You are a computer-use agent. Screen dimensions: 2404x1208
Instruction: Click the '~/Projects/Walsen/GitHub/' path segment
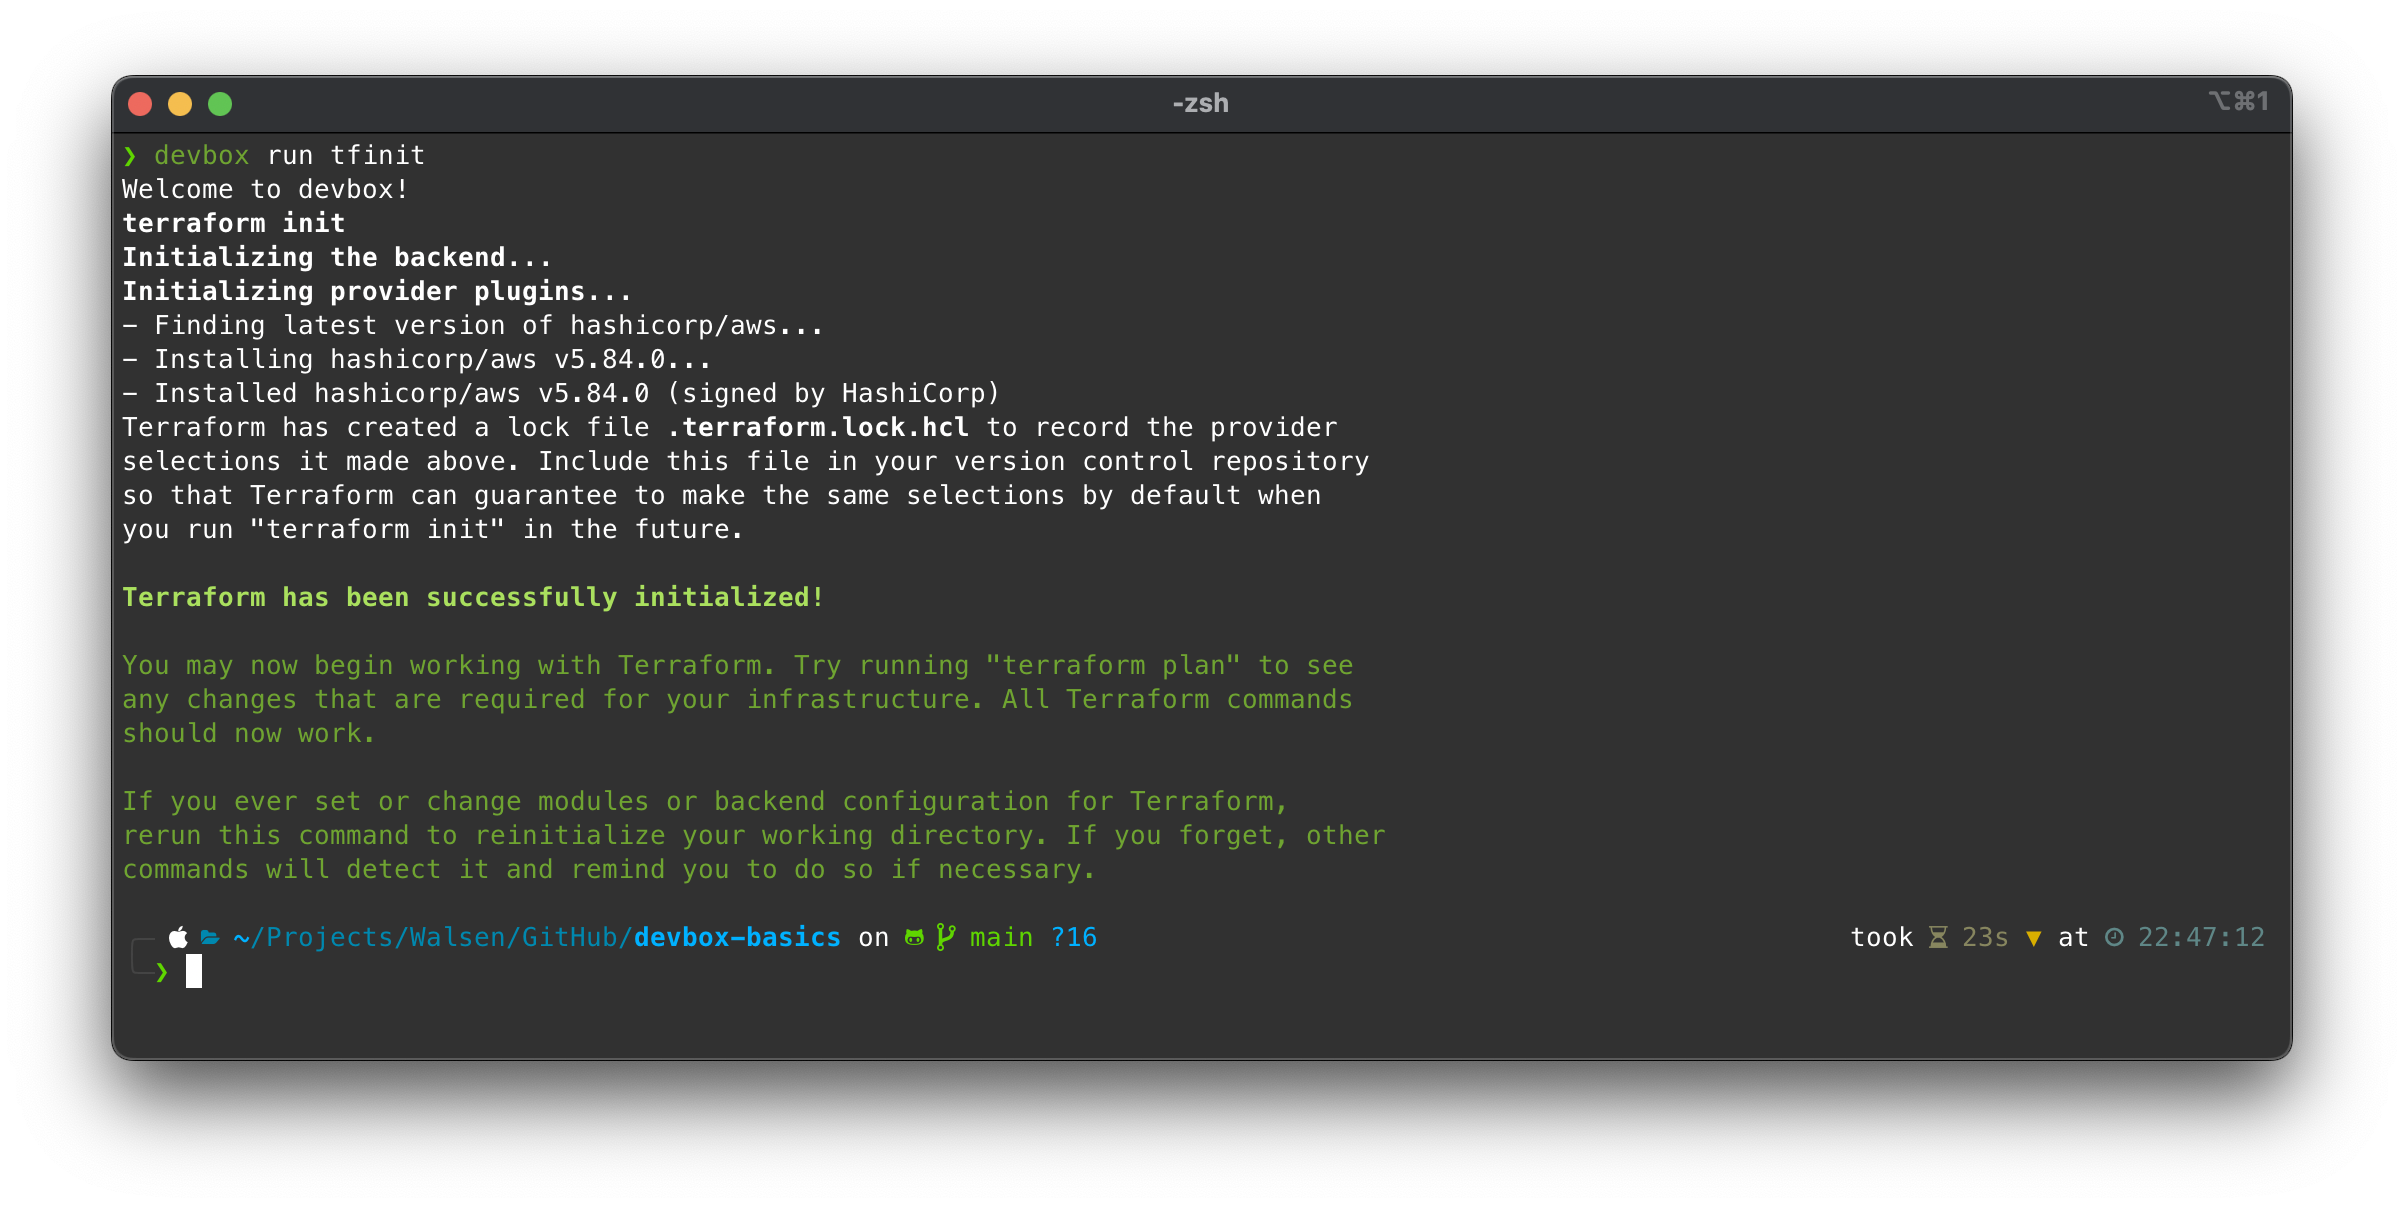click(434, 937)
